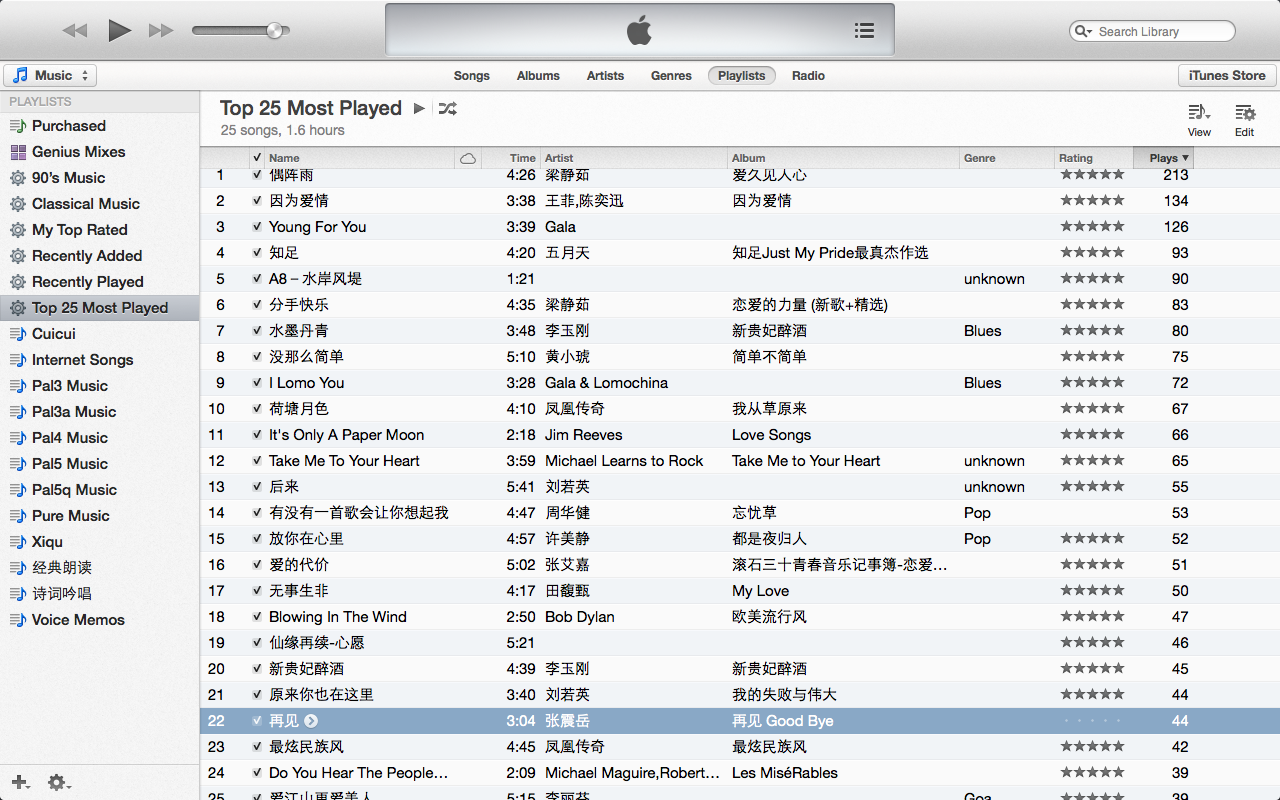Switch to the Albums tab
Screen dimensions: 1280x800
click(x=538, y=75)
